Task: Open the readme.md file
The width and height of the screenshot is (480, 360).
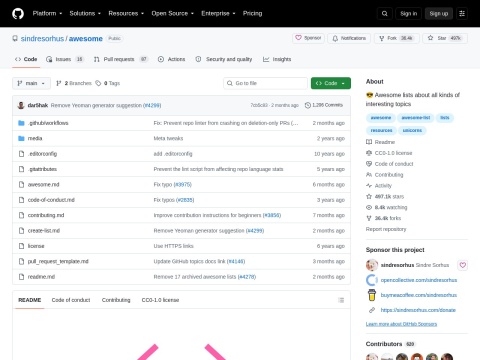Action: coord(41,277)
